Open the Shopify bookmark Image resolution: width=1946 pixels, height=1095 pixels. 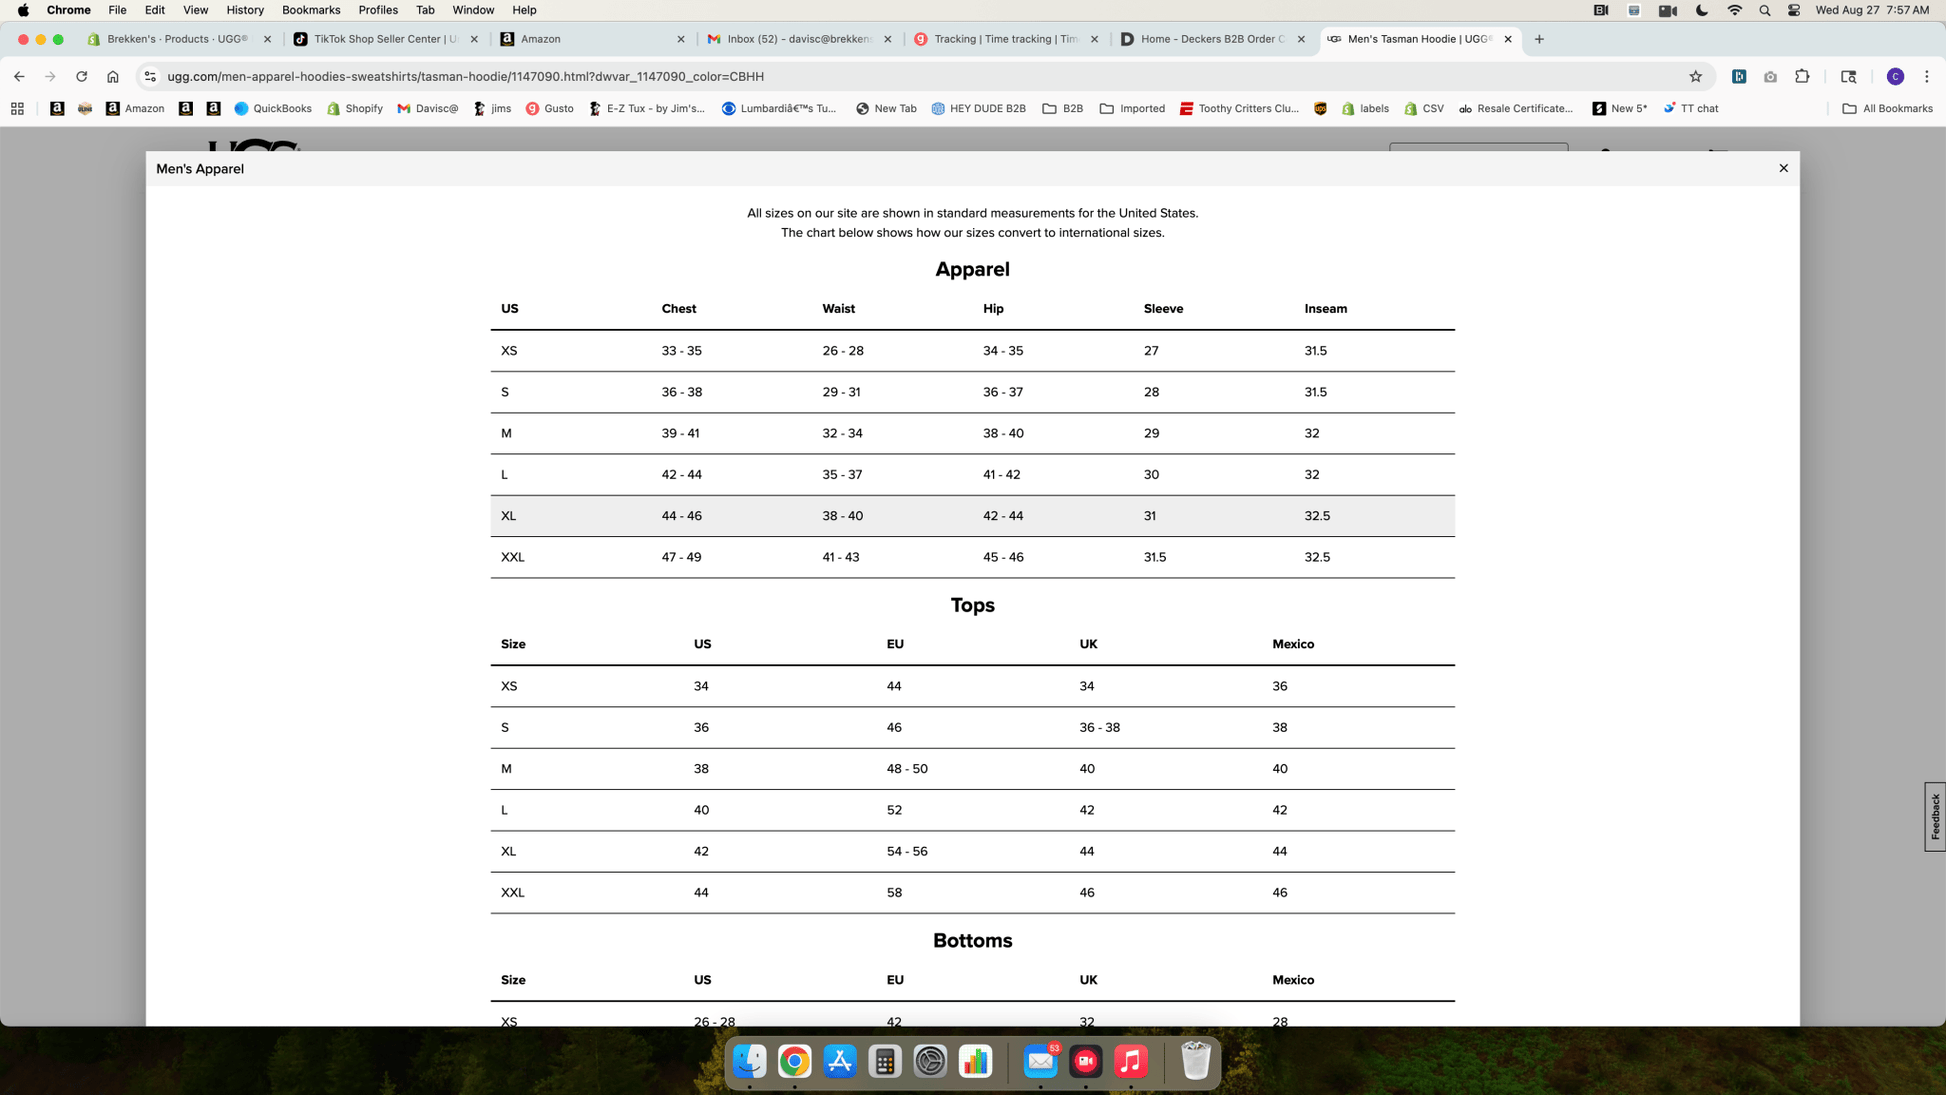point(355,108)
